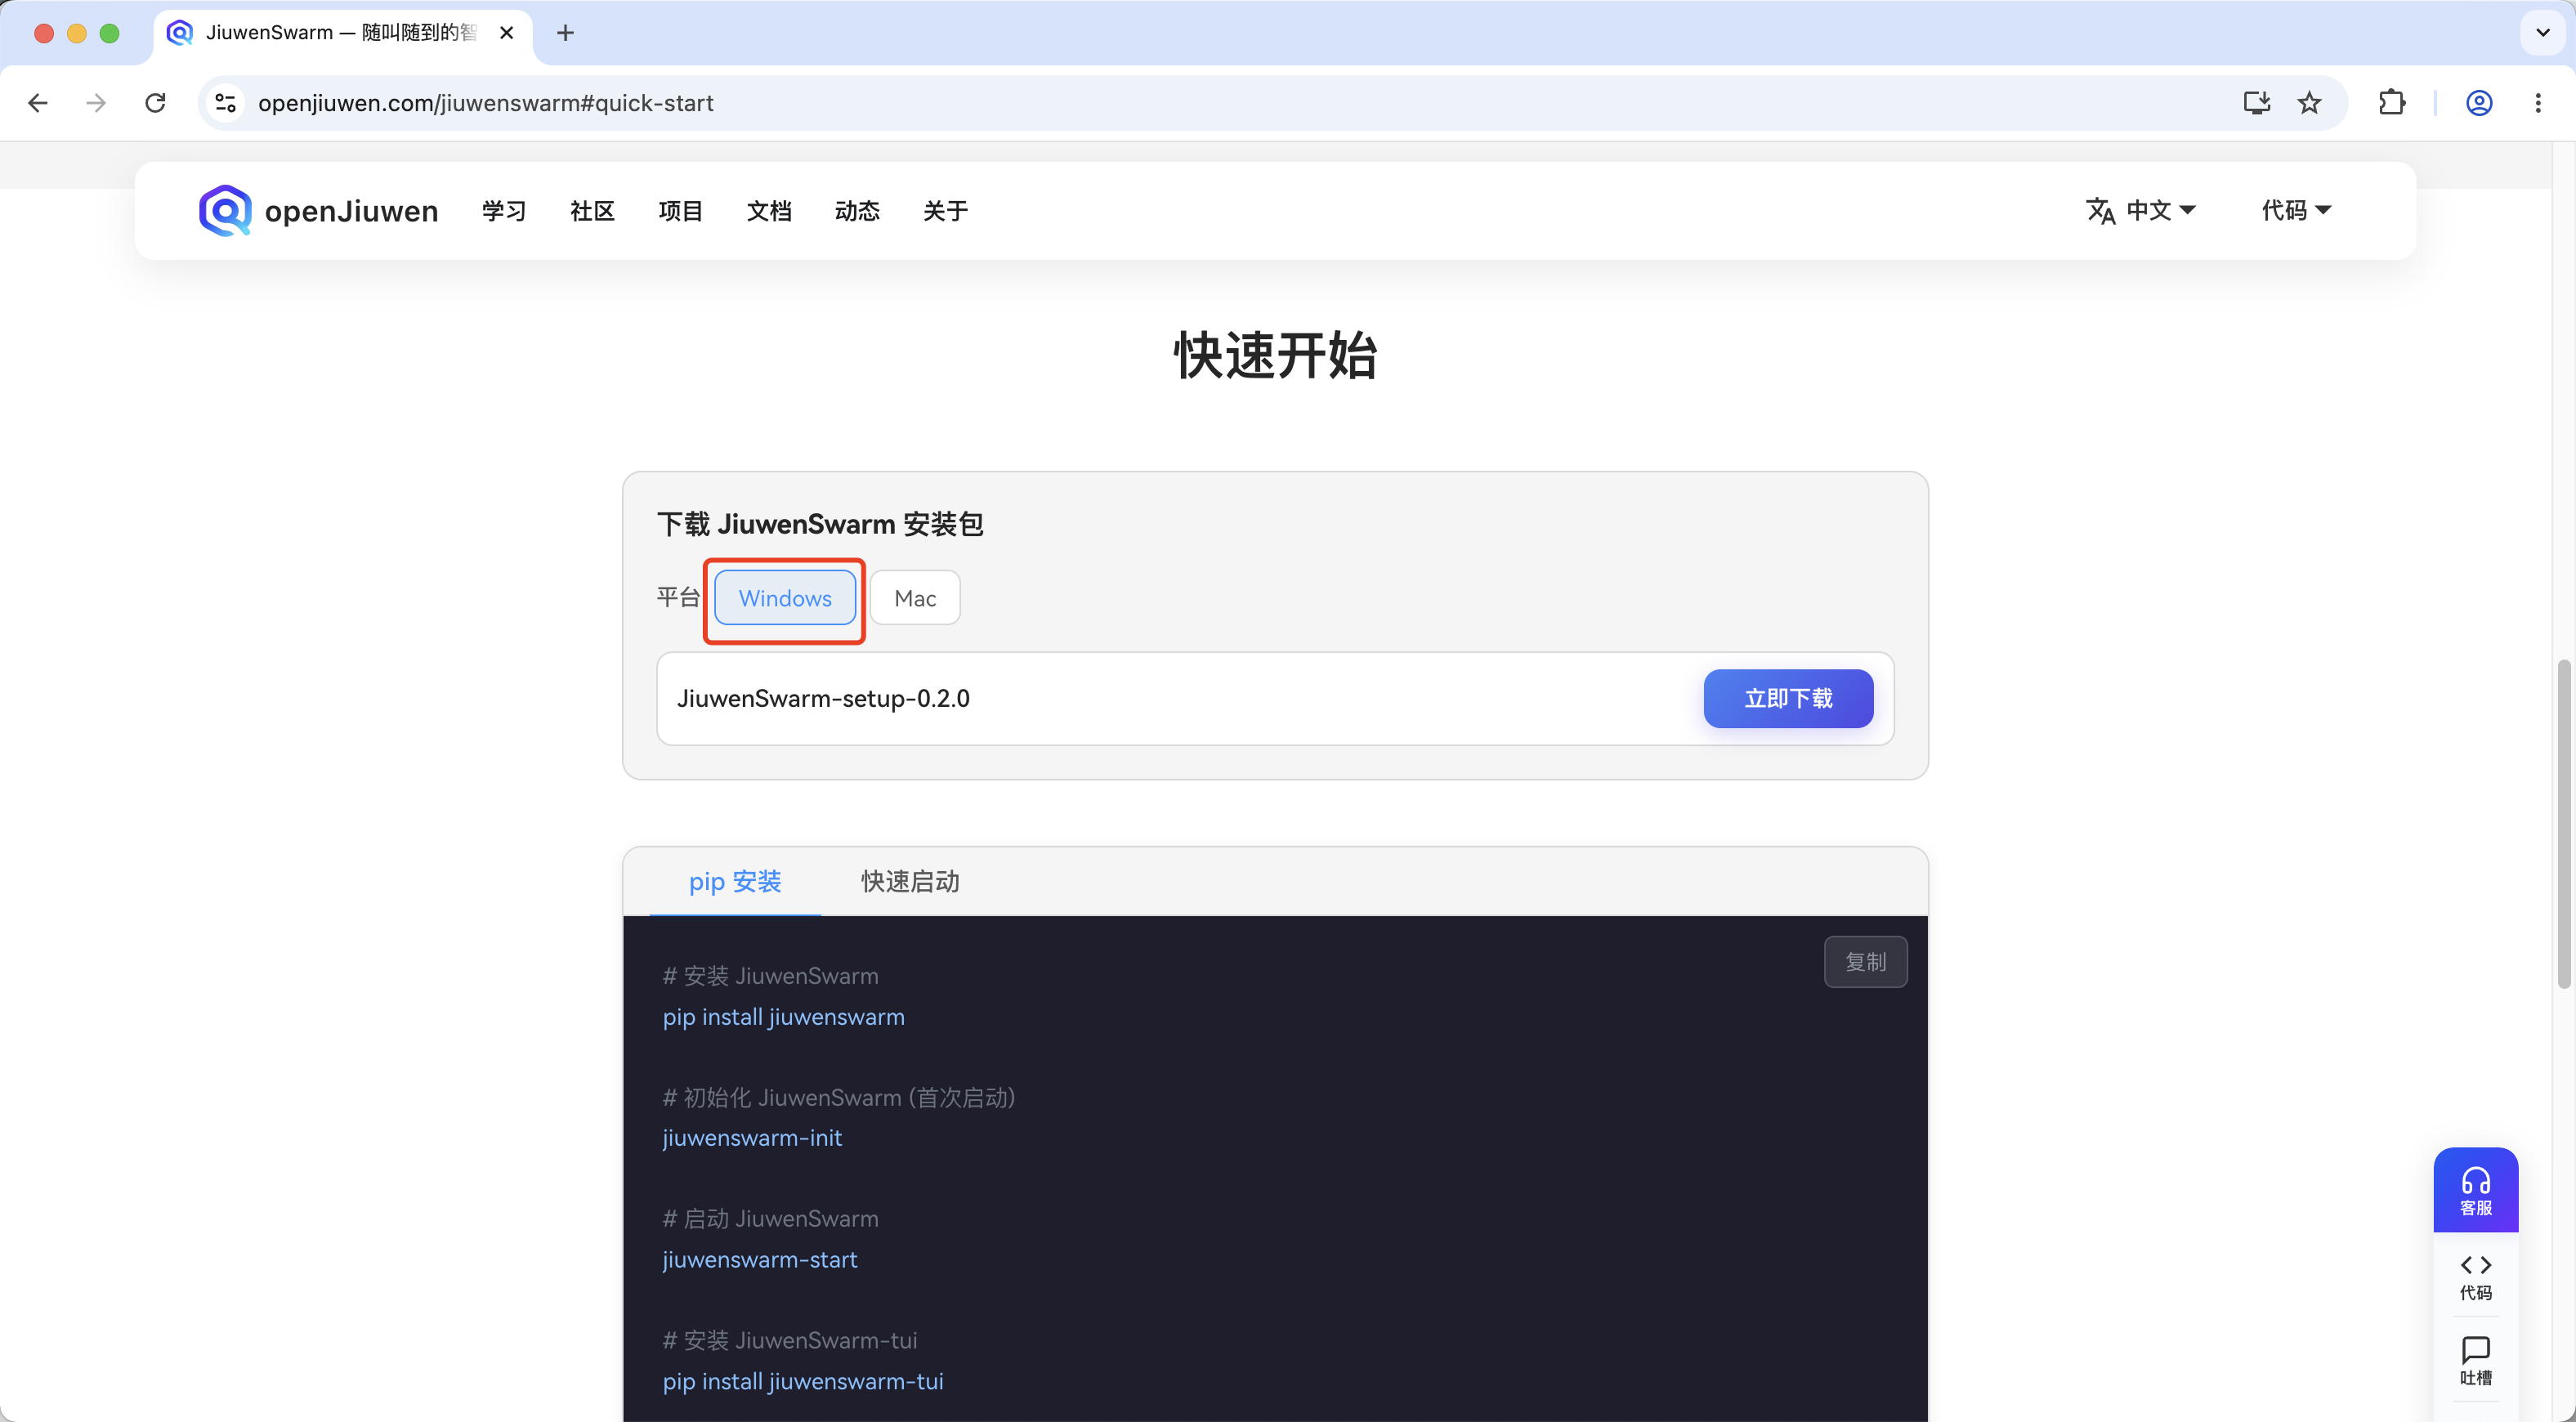Close the JiuwenSwarm tab
The width and height of the screenshot is (2576, 1422).
pyautogui.click(x=507, y=33)
